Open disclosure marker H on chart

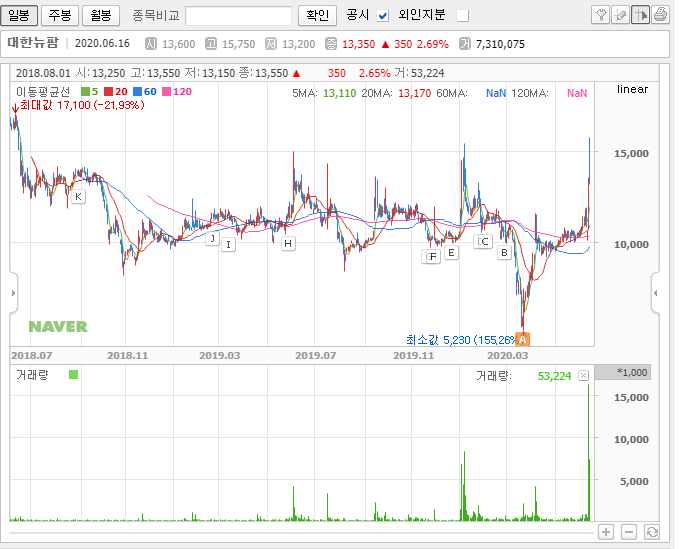tap(288, 243)
